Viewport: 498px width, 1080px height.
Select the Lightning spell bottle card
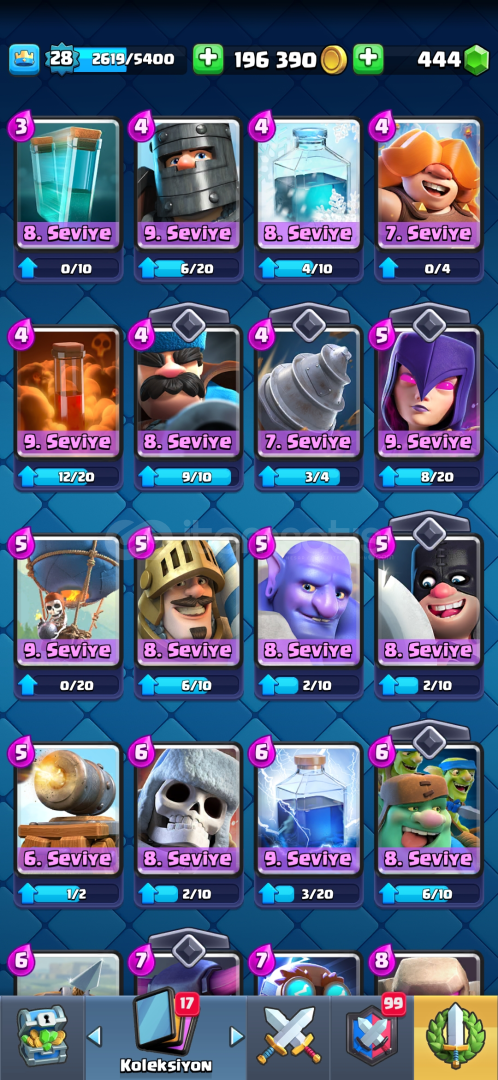point(309,824)
